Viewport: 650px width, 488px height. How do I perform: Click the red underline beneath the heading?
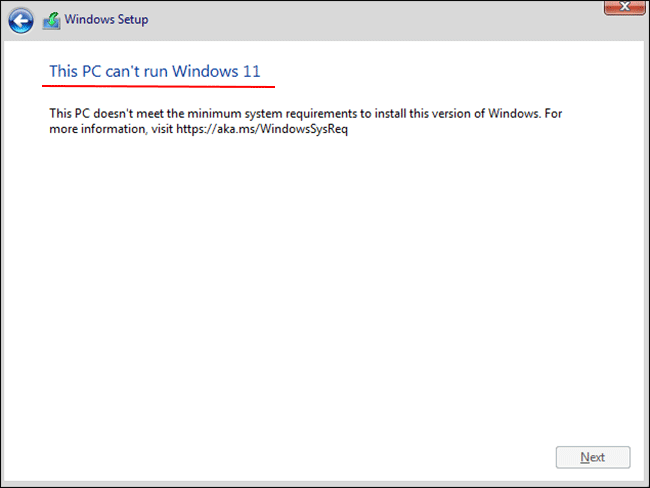click(160, 85)
